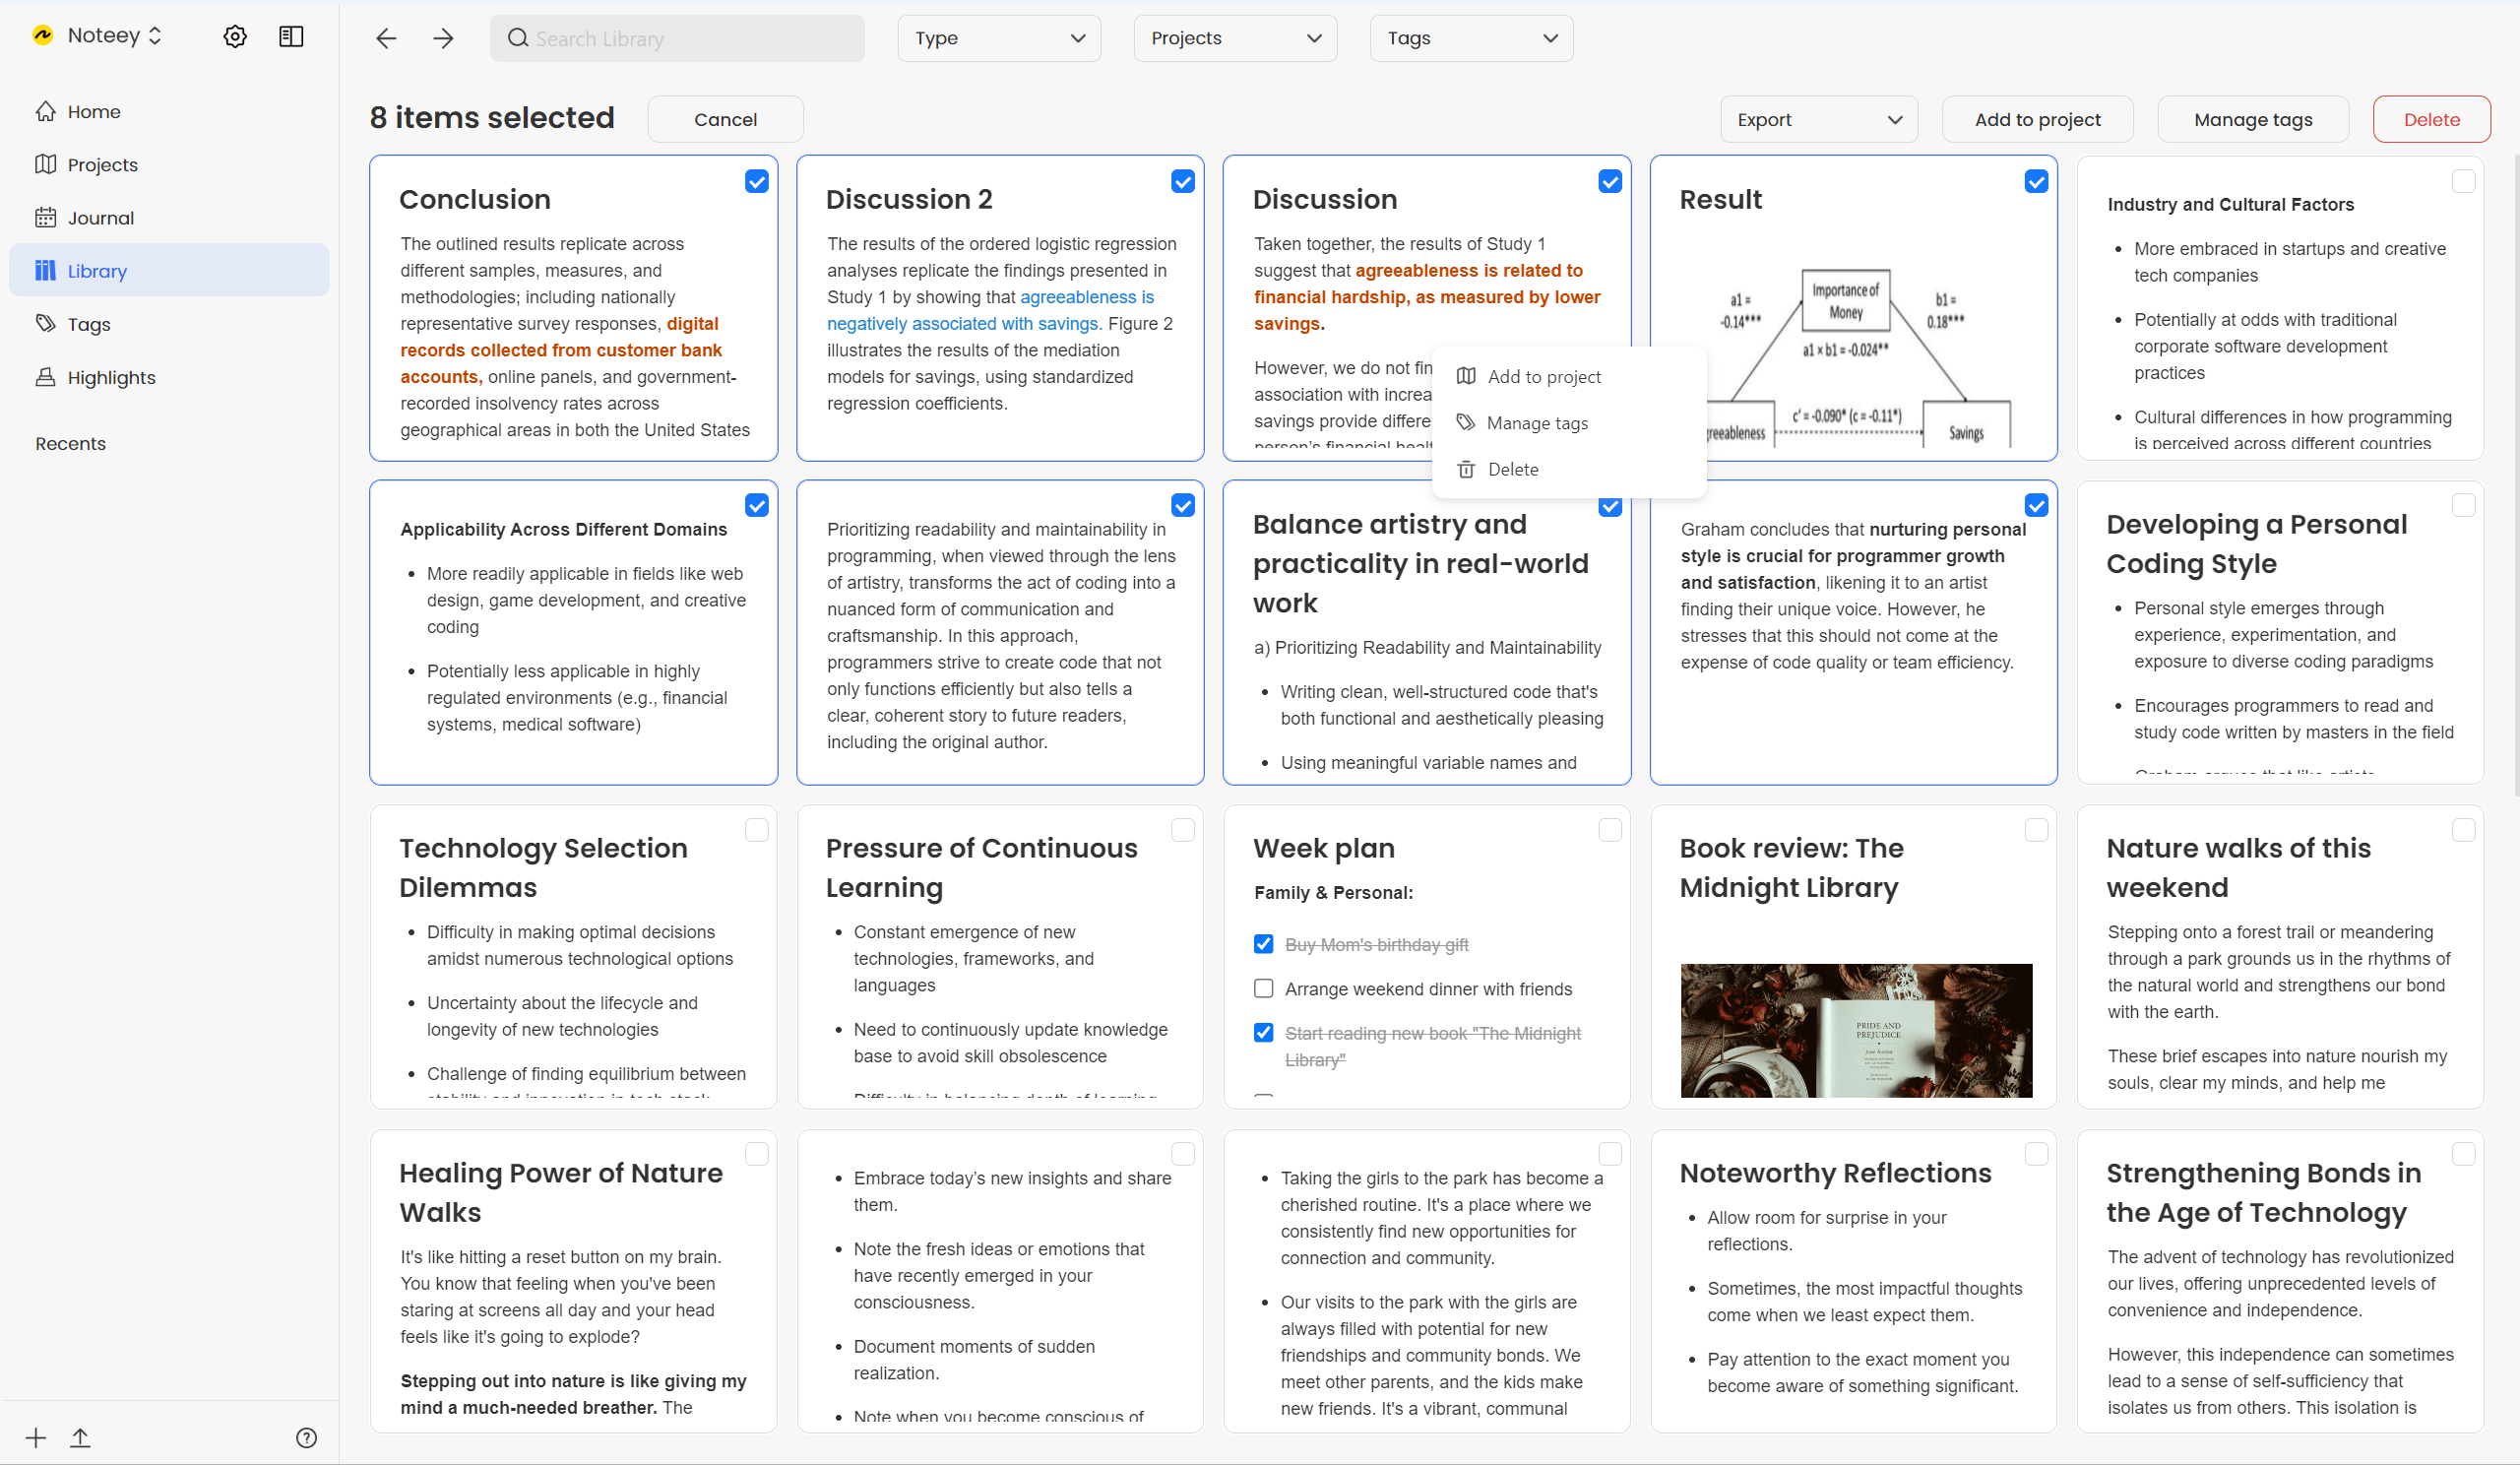Uncheck the Conclusion card checkbox
Viewport: 2520px width, 1465px height.
click(757, 181)
